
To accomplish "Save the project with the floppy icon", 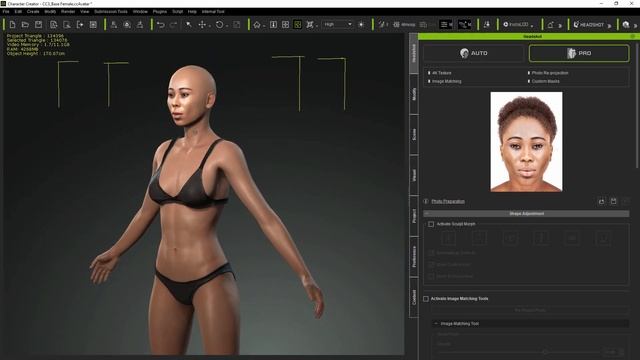I will tap(38, 25).
